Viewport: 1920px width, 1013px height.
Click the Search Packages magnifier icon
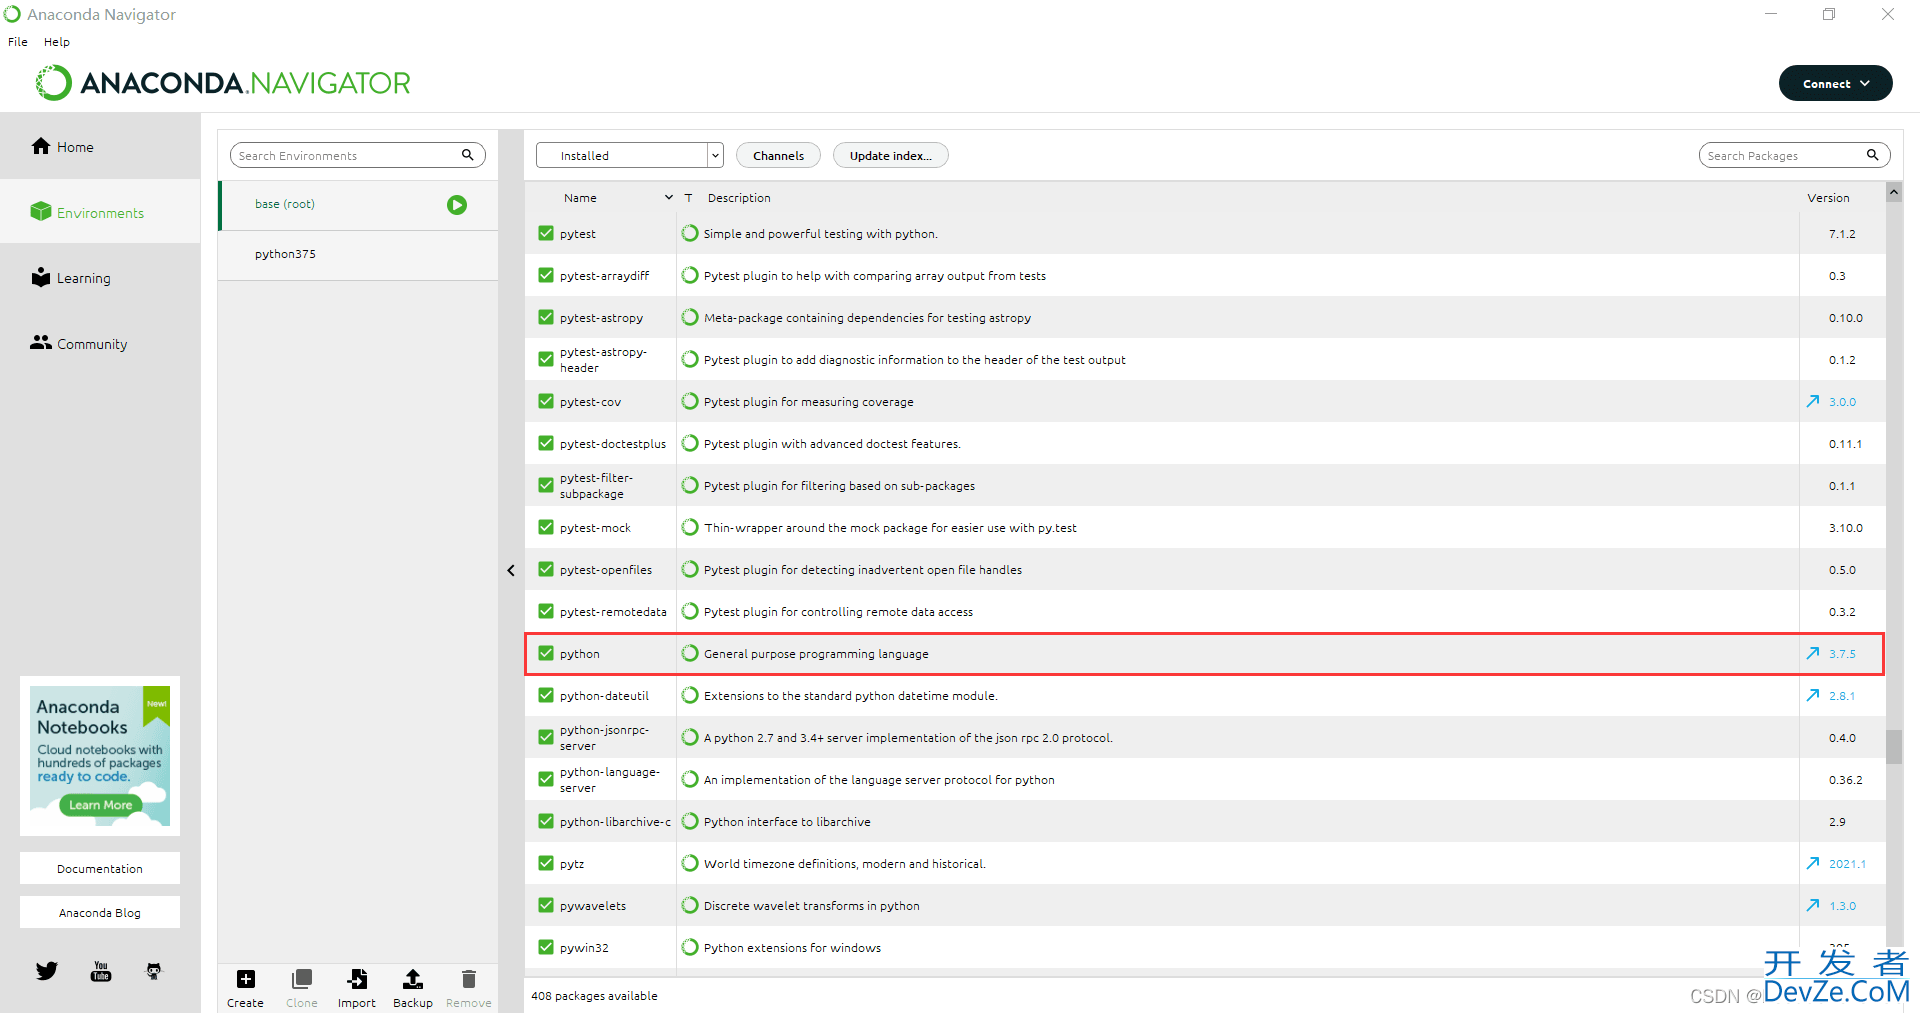click(1872, 155)
